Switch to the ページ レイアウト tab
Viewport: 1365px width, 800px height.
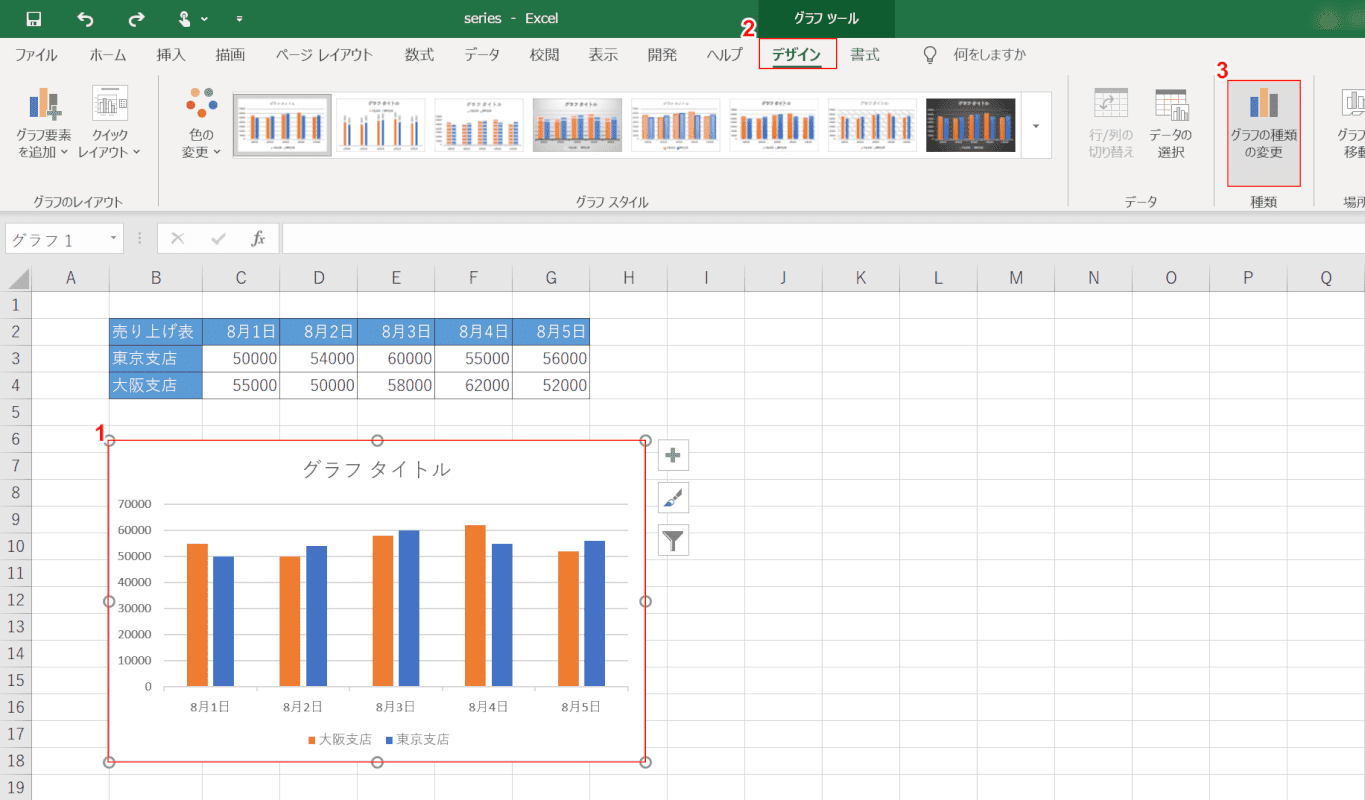point(324,55)
